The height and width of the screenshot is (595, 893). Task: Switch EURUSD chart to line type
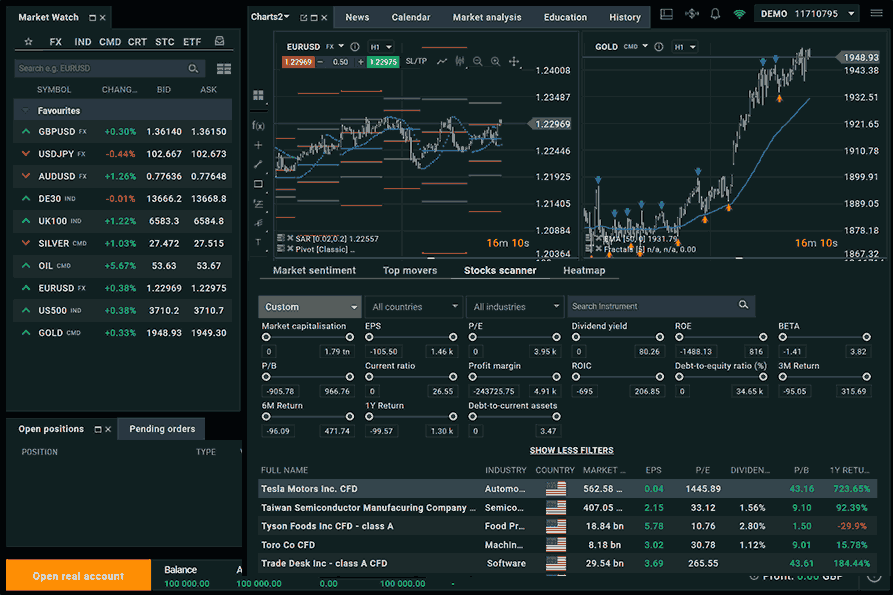click(x=442, y=61)
